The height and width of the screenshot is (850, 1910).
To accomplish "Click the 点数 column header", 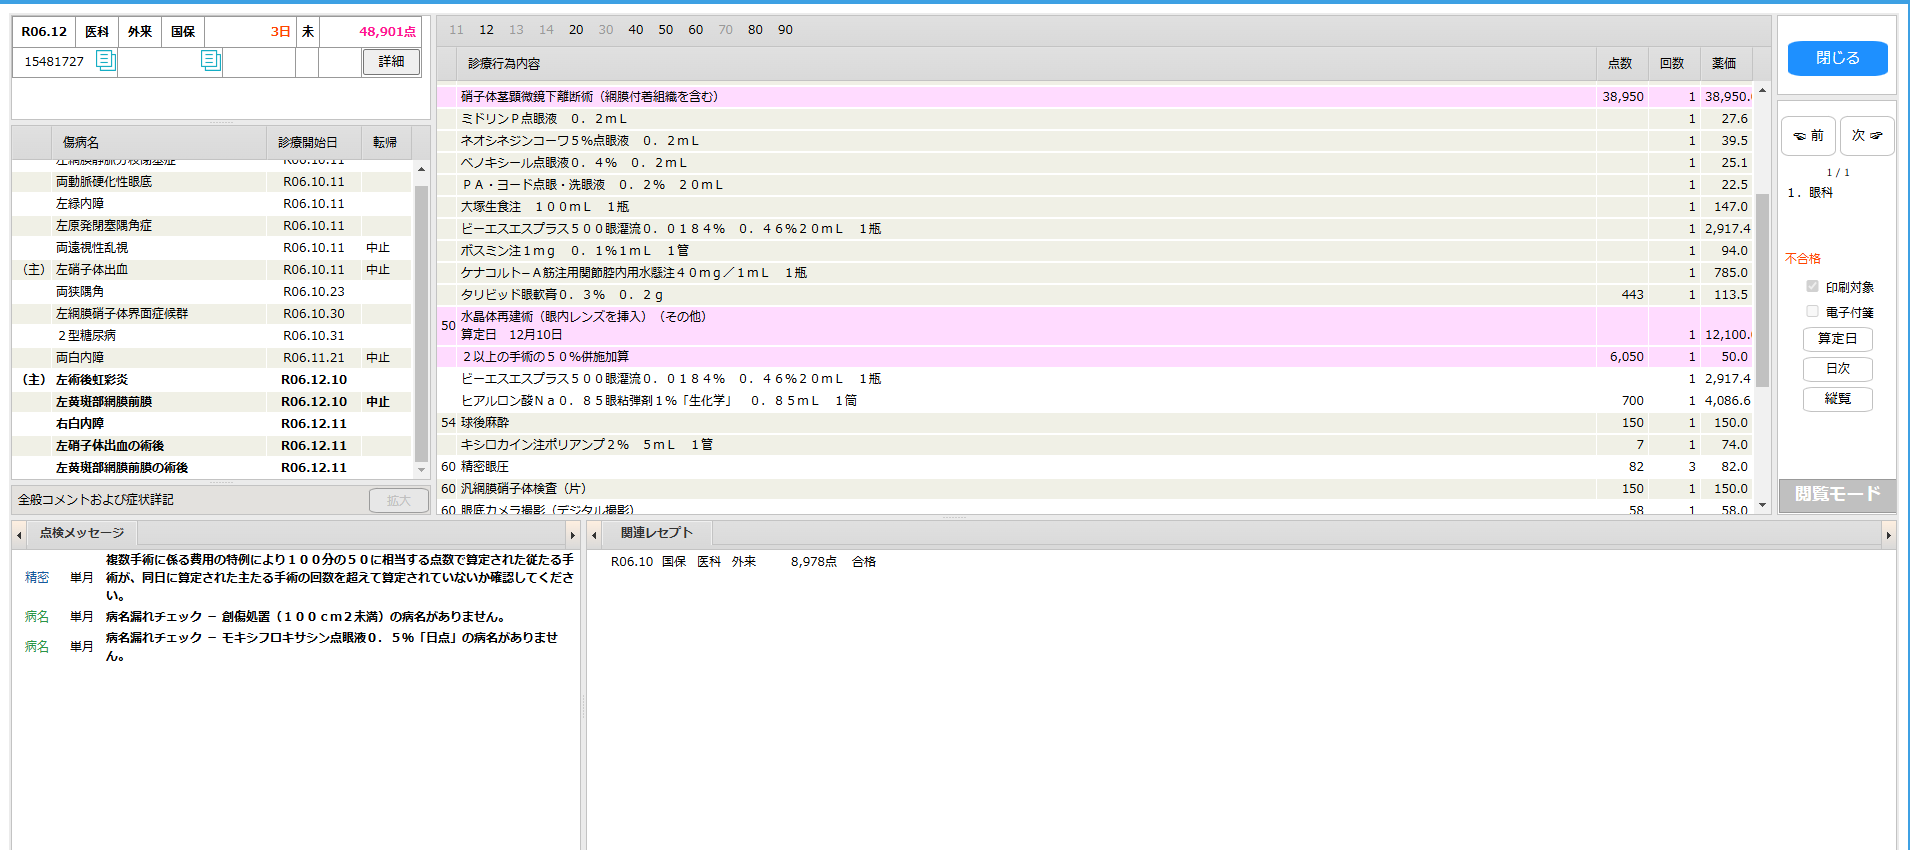I will tap(1620, 63).
